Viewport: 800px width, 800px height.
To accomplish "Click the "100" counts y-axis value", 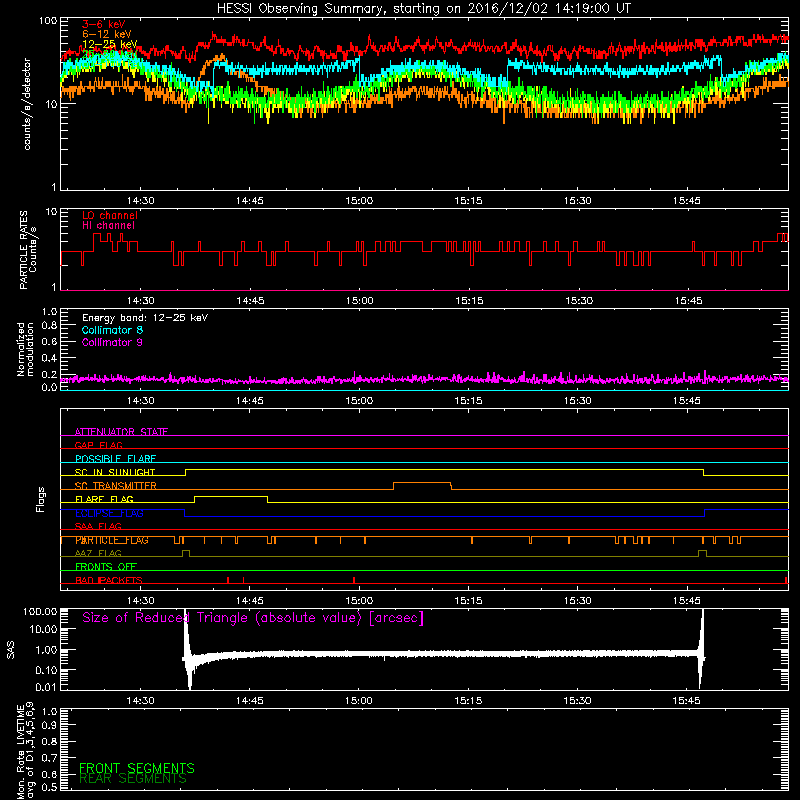I will coord(48,21).
